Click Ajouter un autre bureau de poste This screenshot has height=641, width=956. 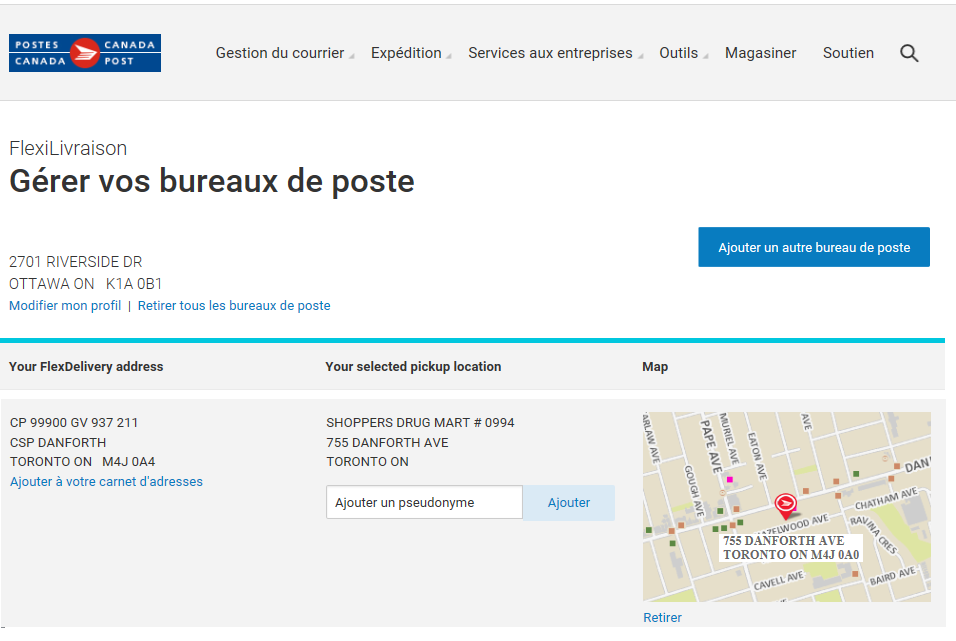814,247
